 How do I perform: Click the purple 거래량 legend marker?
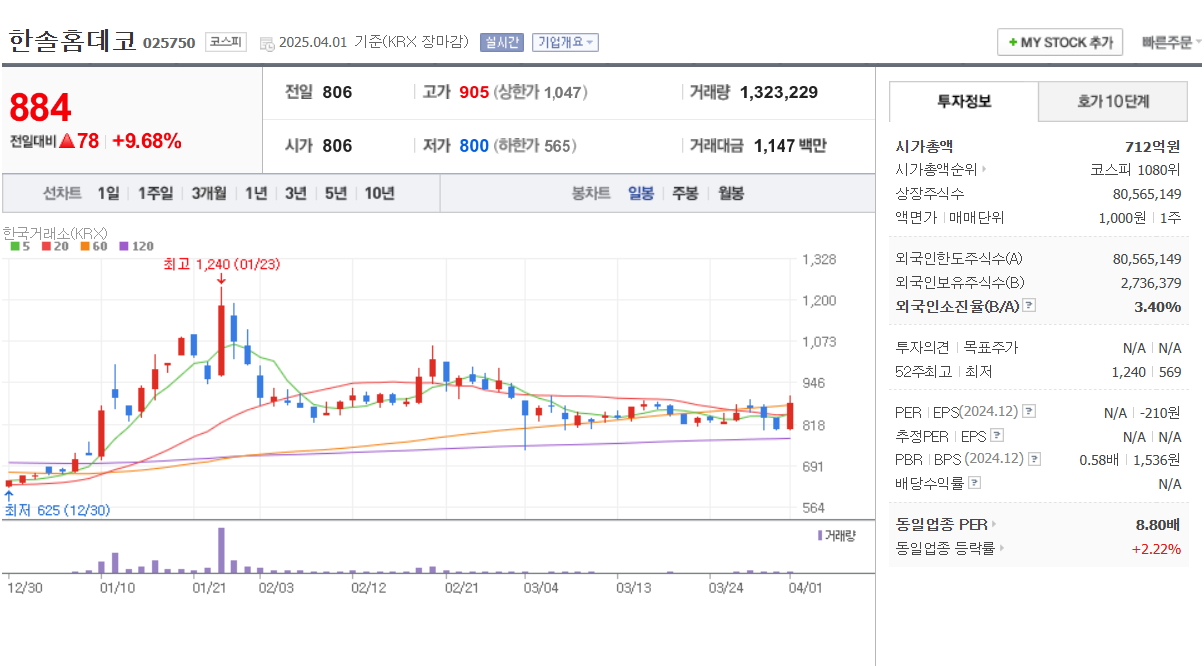[x=820, y=535]
